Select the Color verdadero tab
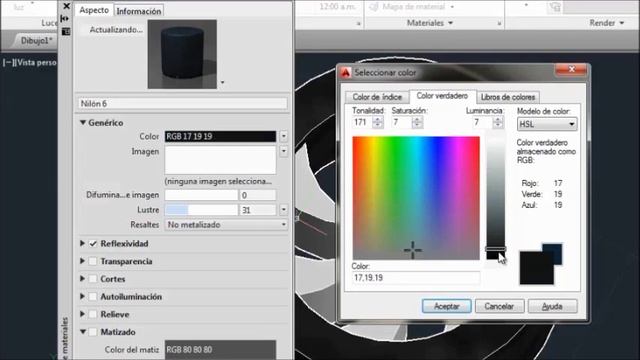The image size is (640, 360). tap(442, 96)
